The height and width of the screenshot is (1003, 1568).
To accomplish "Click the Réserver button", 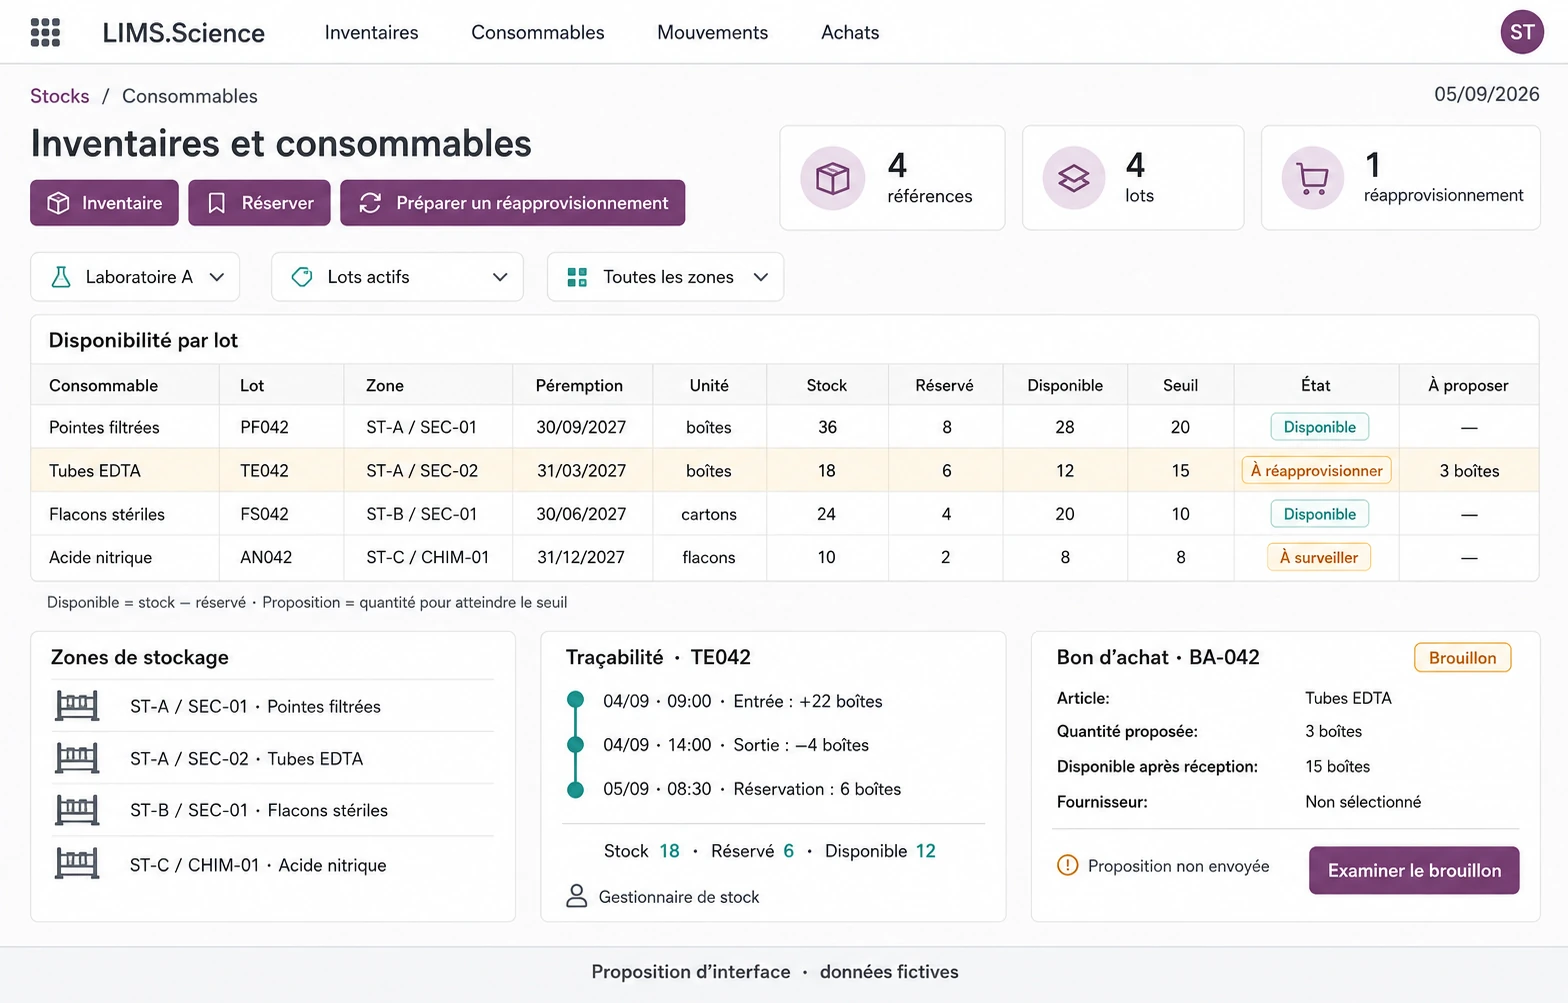I will (x=259, y=203).
